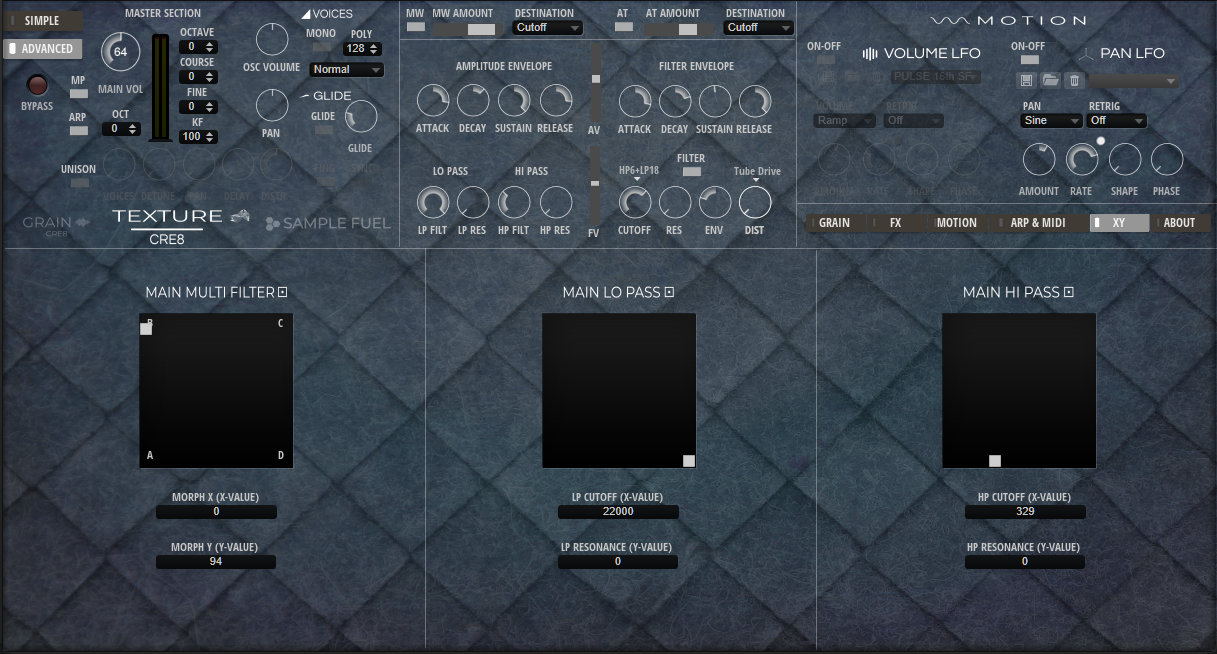Click the Pan LFO open folder icon

pos(1050,80)
